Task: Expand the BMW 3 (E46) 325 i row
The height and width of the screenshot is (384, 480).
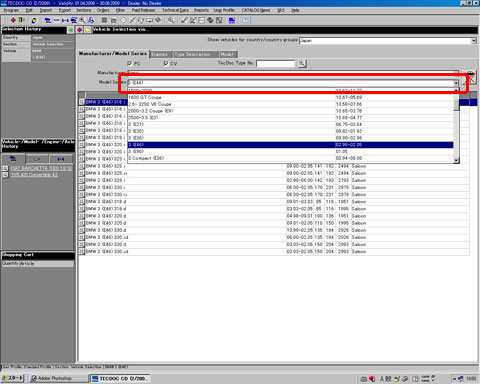Action: [82, 166]
